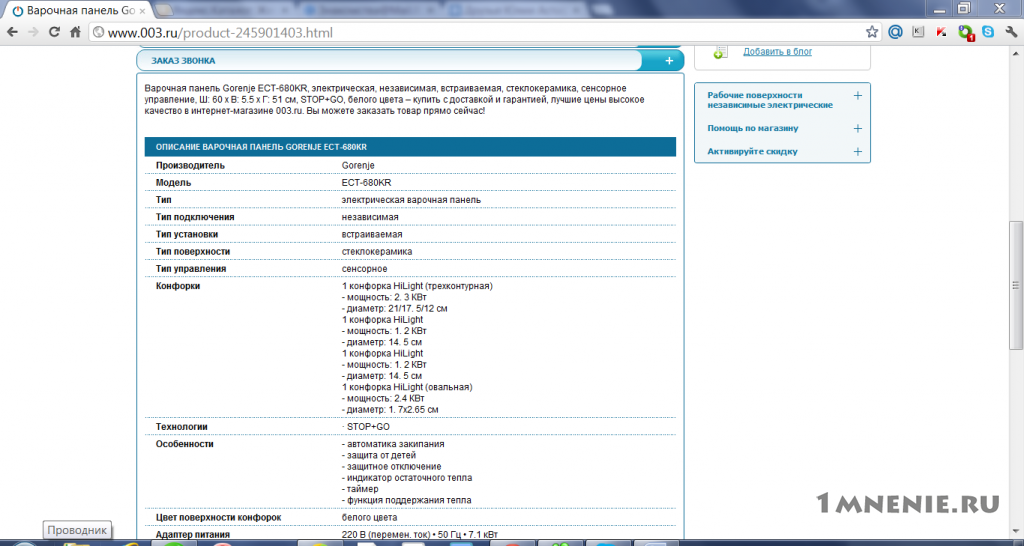Screen dimensions: 1024x546
Task: Click the add-to-blog document icon
Action: coord(721,52)
